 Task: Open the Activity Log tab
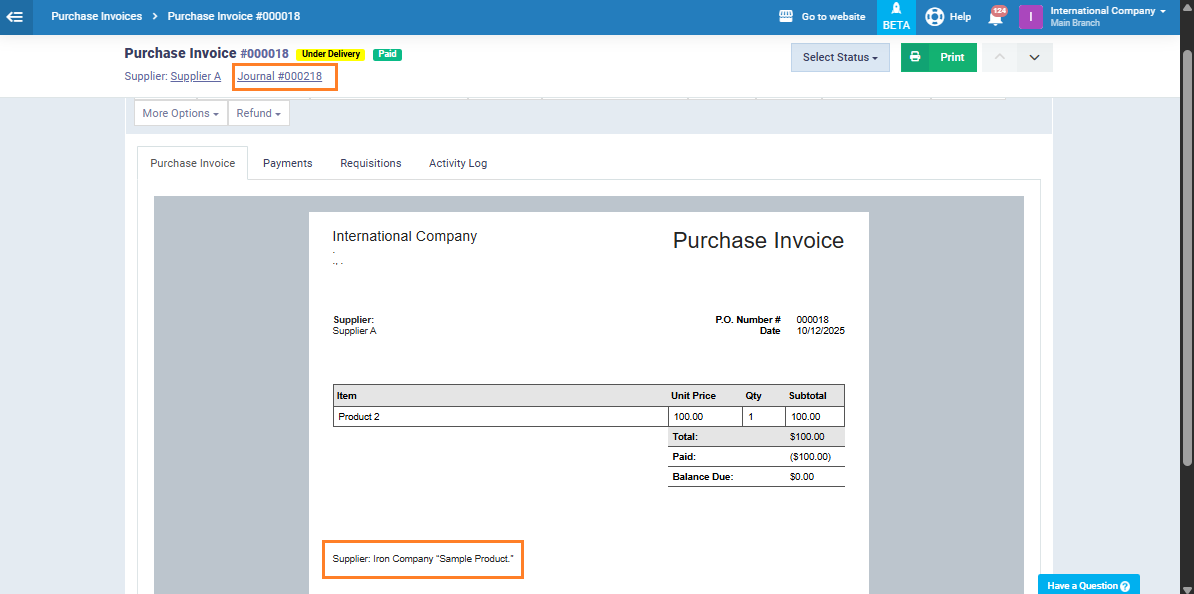(458, 163)
